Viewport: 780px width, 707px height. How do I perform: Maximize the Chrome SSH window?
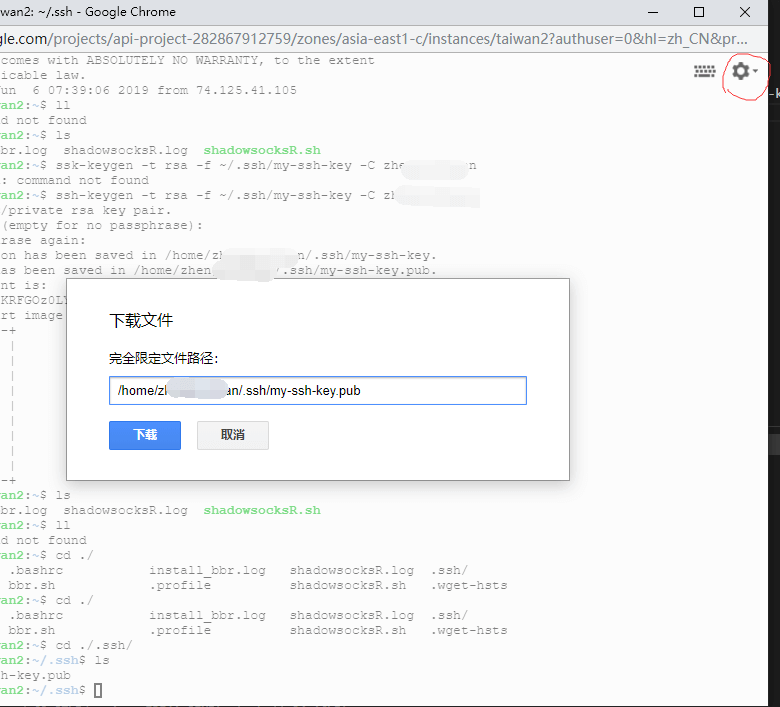(699, 12)
